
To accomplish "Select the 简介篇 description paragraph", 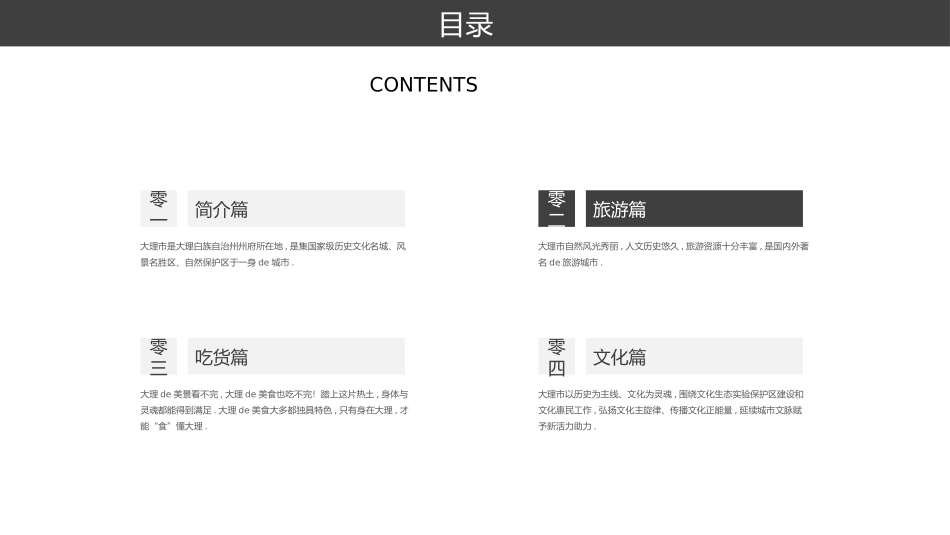I will pos(273,254).
